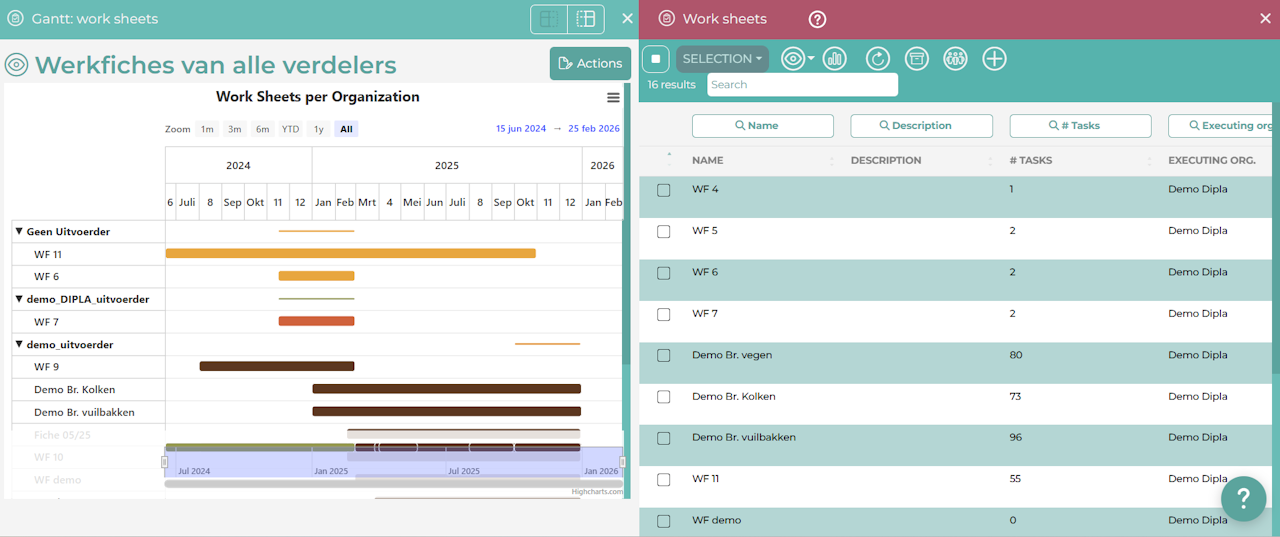Switch to the right-side split layout icon
The height and width of the screenshot is (537, 1280).
point(586,19)
